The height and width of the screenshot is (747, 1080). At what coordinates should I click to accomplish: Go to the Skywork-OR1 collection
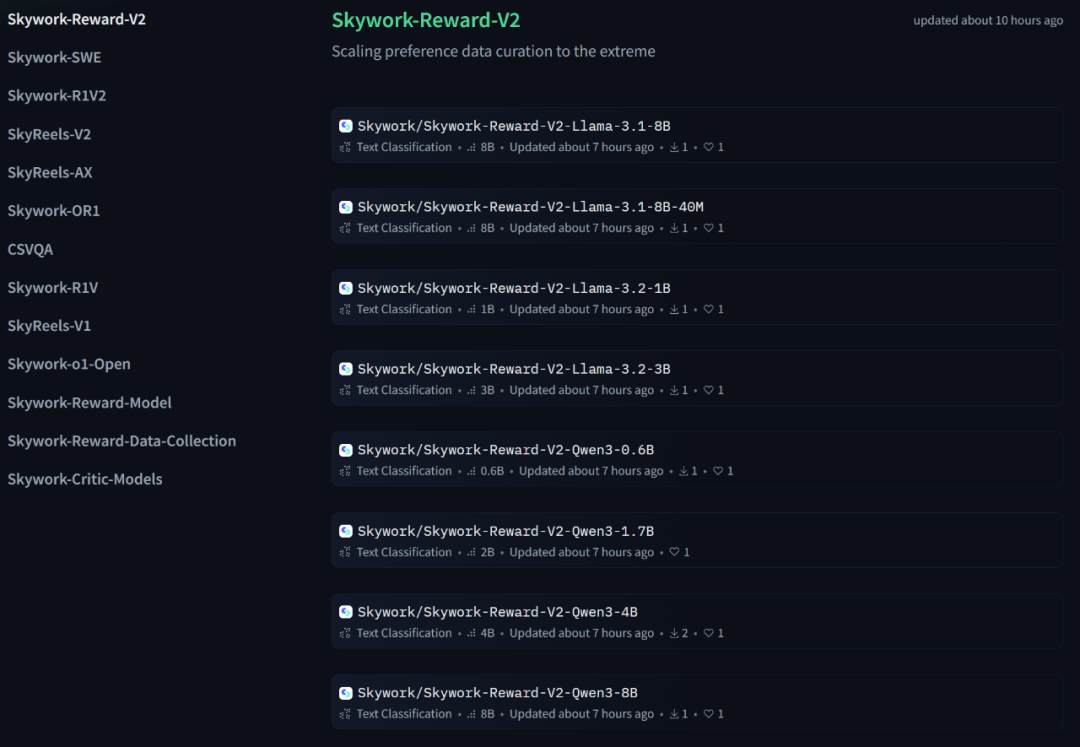[54, 211]
